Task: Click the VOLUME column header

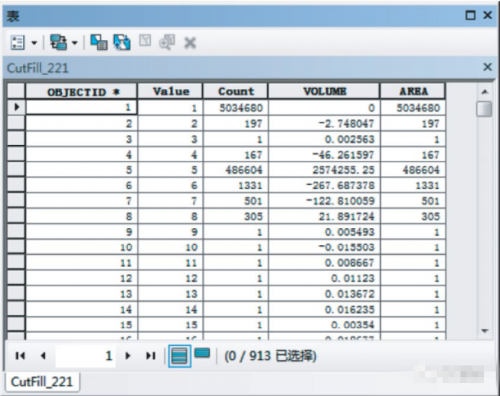Action: point(324,91)
